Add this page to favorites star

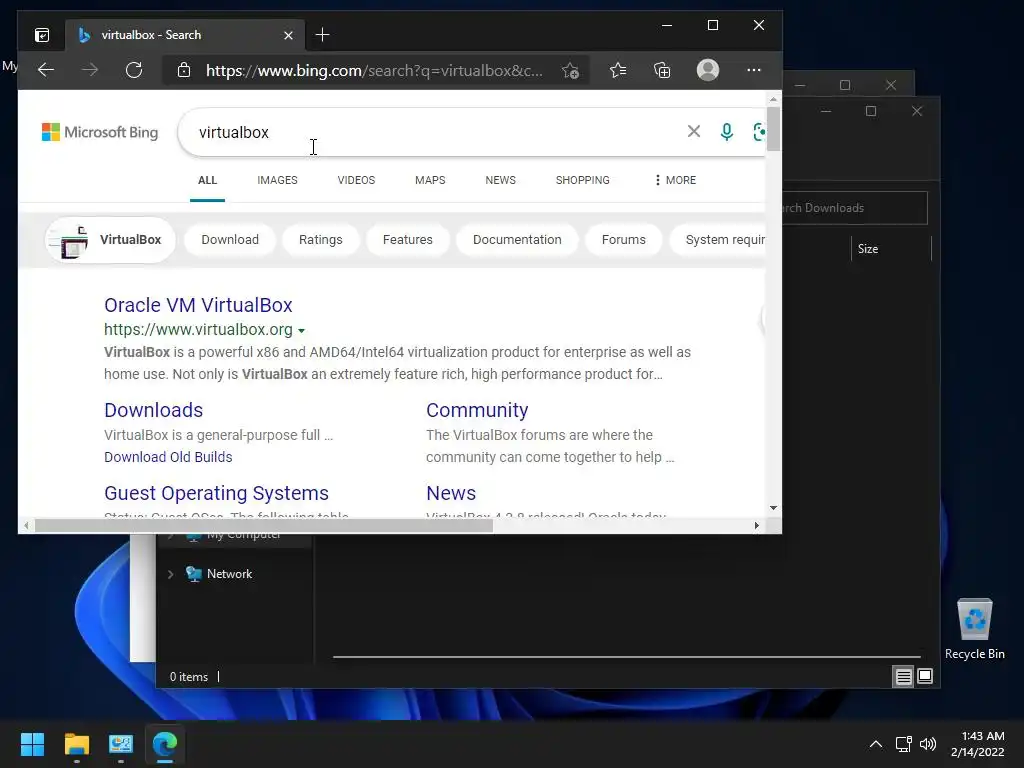coord(570,71)
